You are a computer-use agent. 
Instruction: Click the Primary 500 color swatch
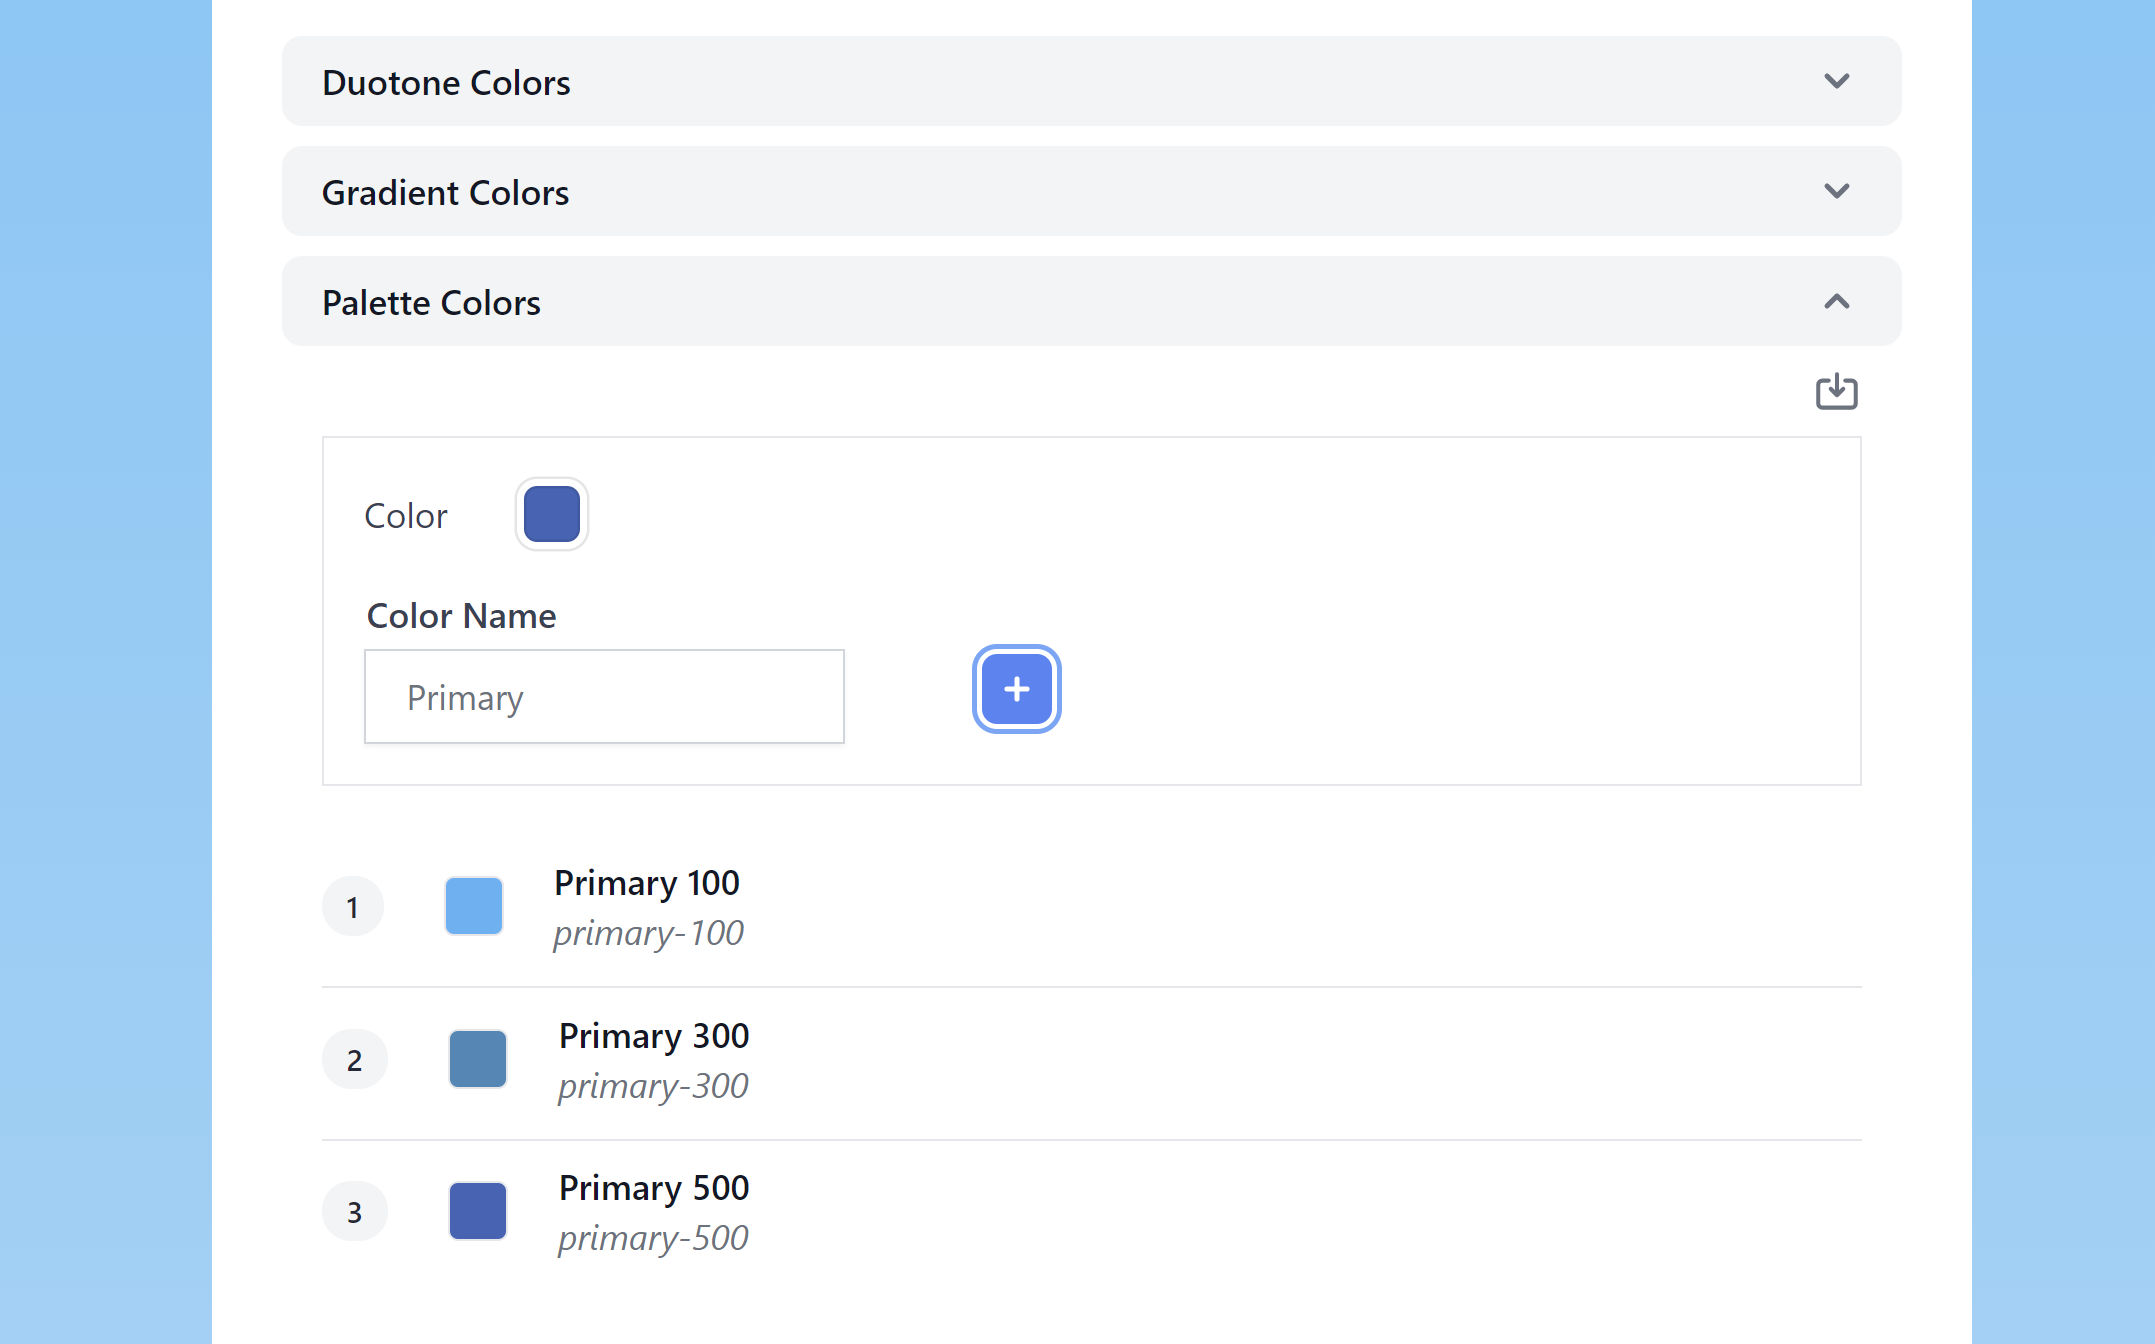pyautogui.click(x=478, y=1210)
